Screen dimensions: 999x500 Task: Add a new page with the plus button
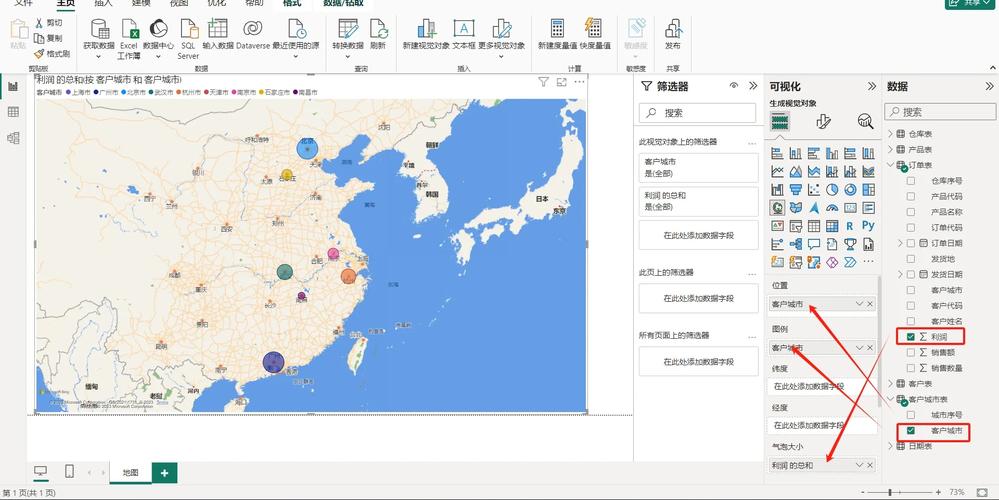[x=165, y=472]
